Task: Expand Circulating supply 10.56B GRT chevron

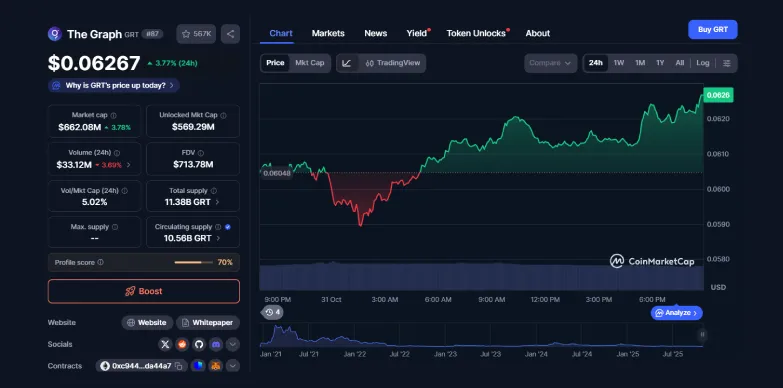Action: (x=218, y=239)
